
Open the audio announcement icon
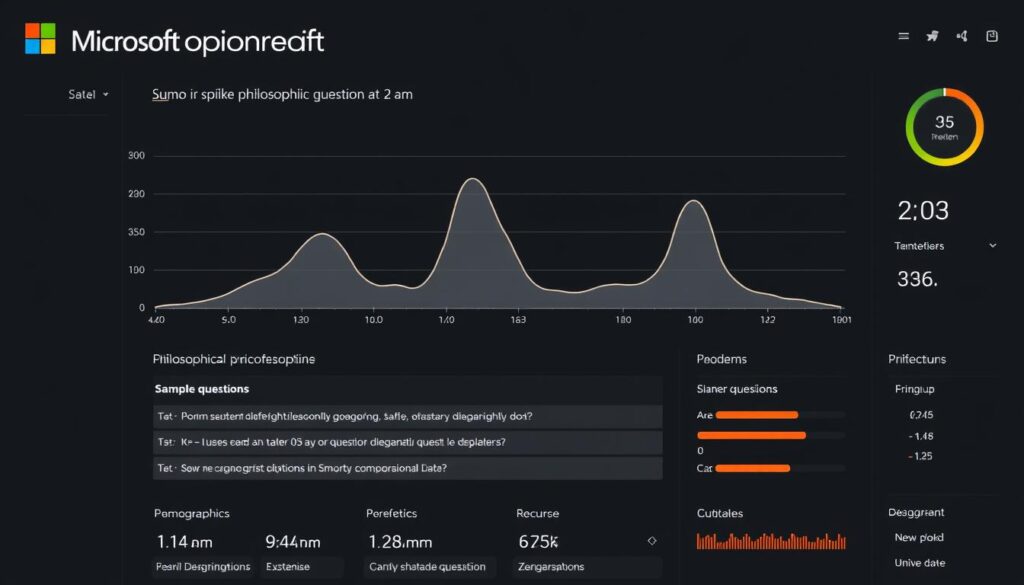[962, 35]
